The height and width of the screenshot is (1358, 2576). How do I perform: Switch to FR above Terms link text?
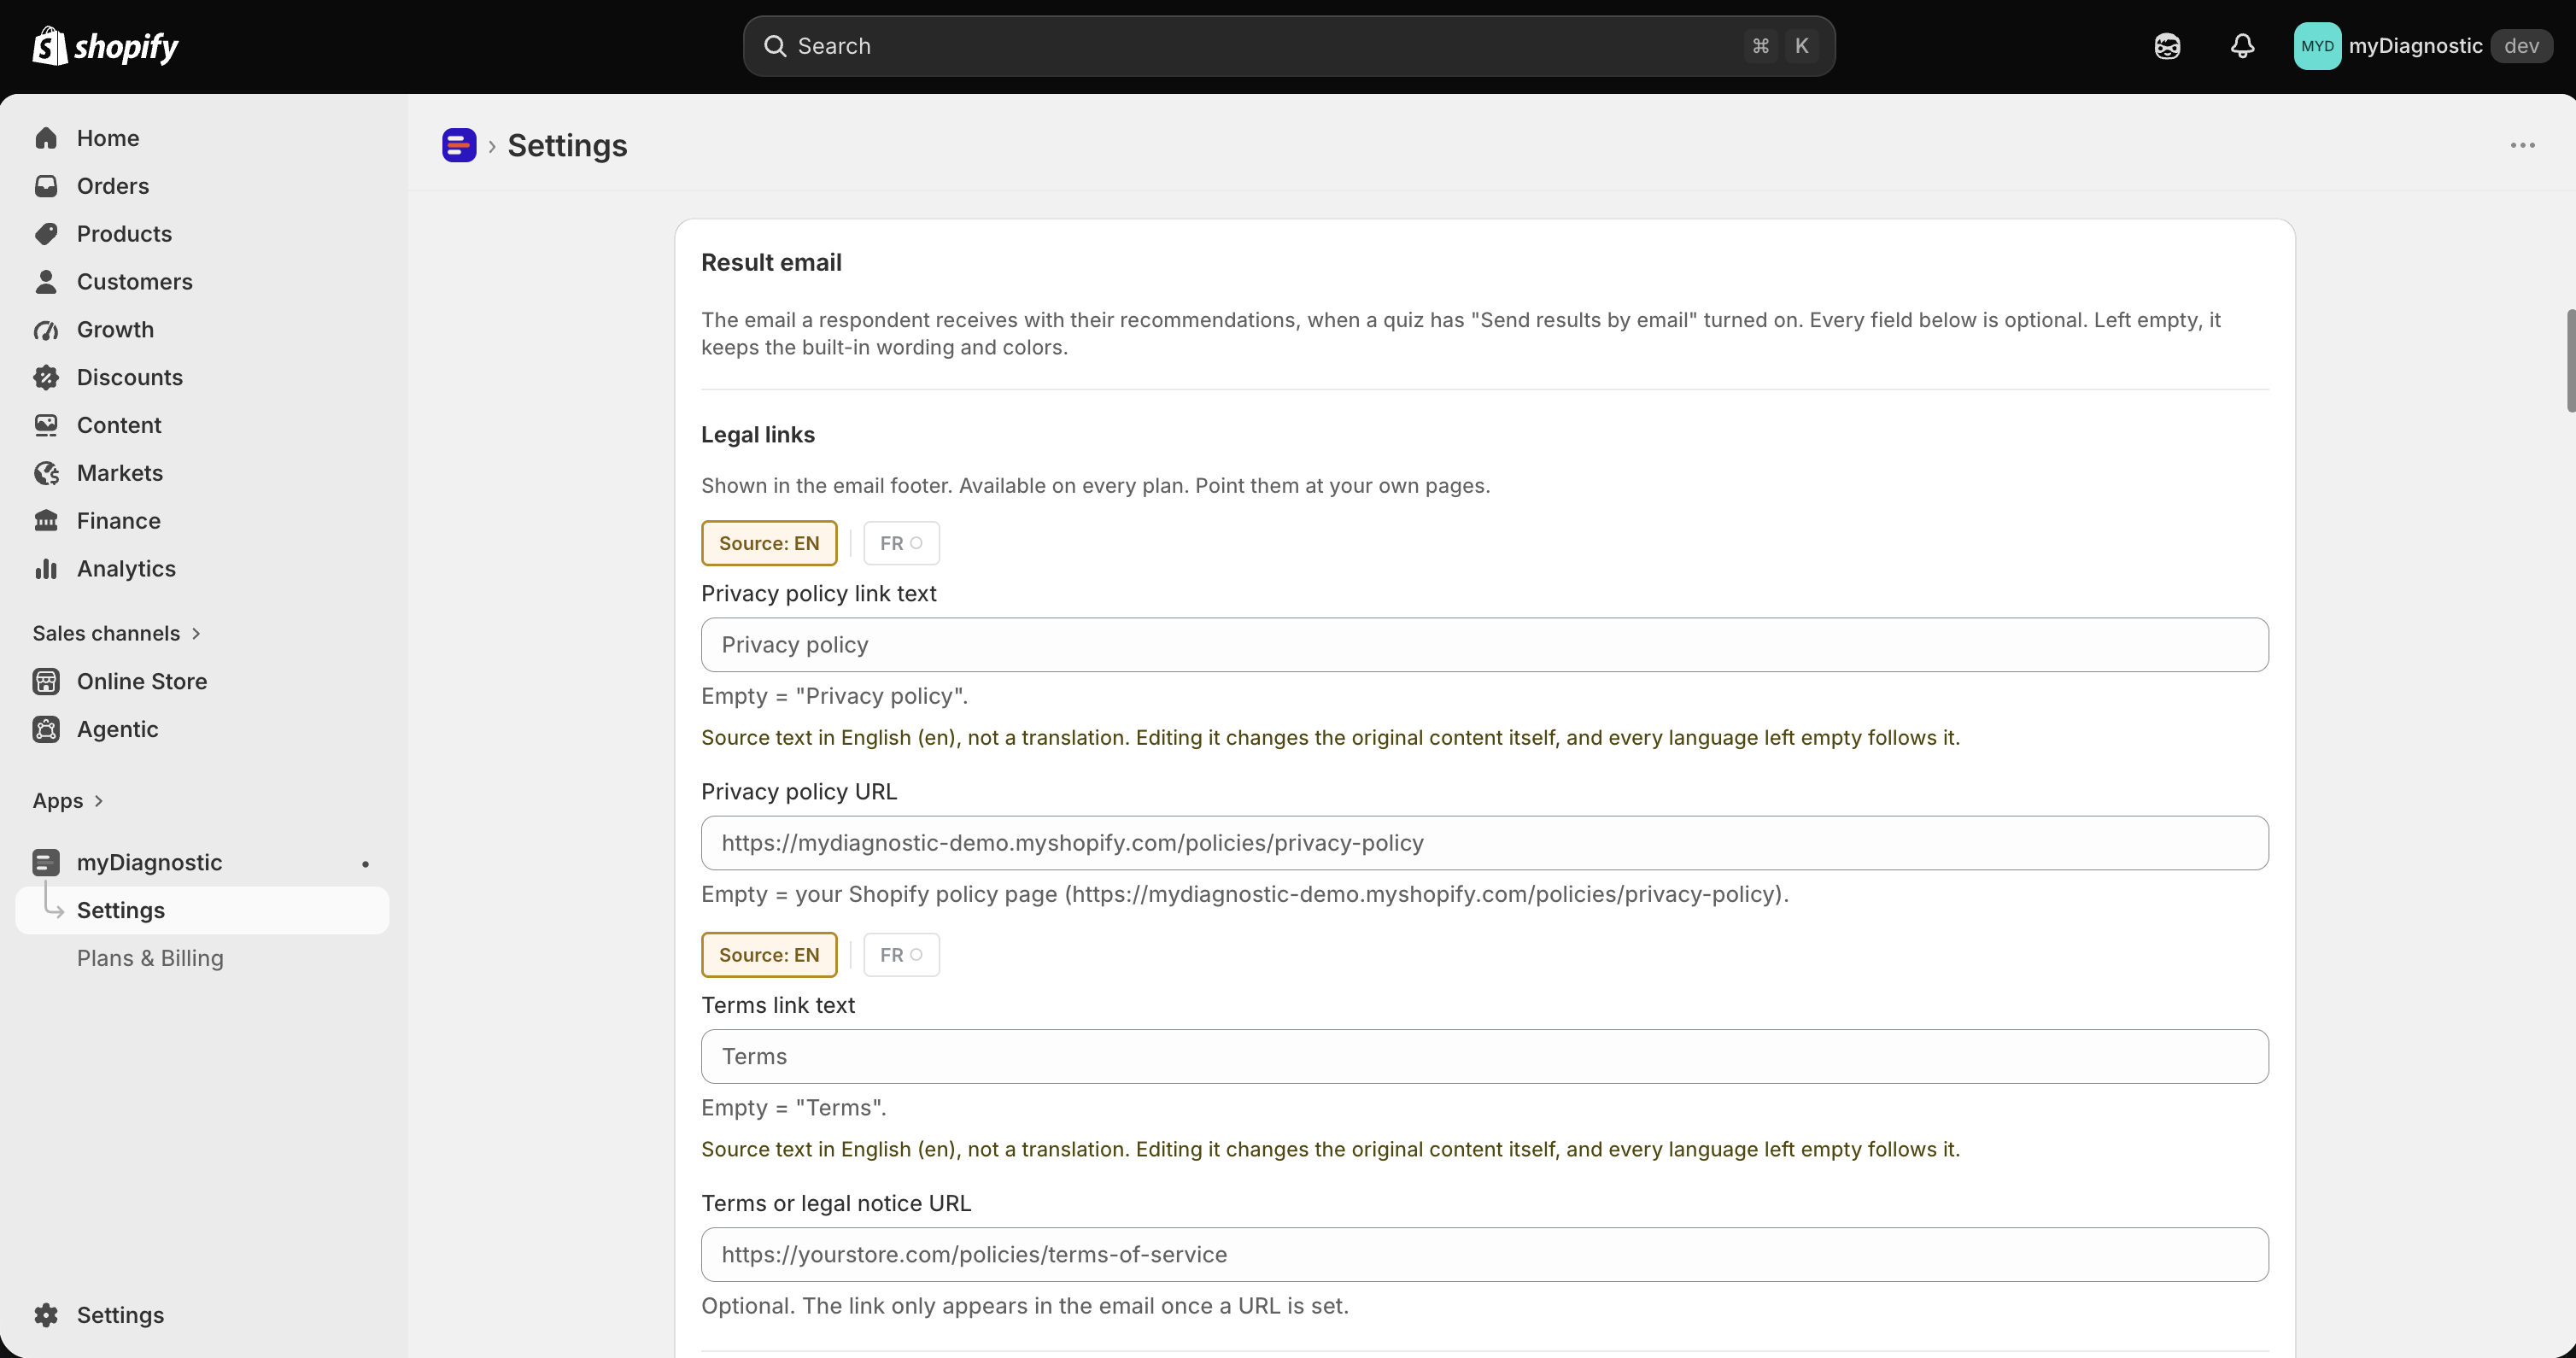(x=901, y=955)
